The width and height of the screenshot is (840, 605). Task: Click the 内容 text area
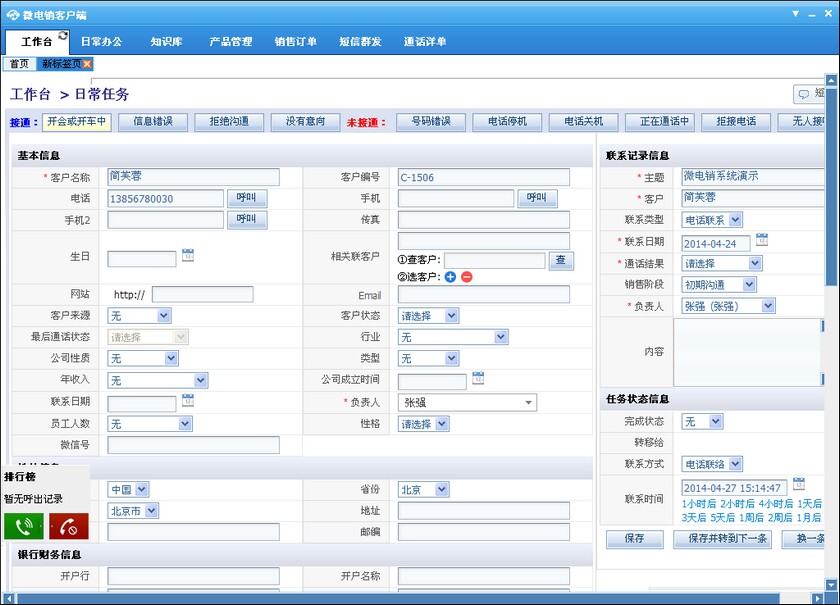[748, 352]
